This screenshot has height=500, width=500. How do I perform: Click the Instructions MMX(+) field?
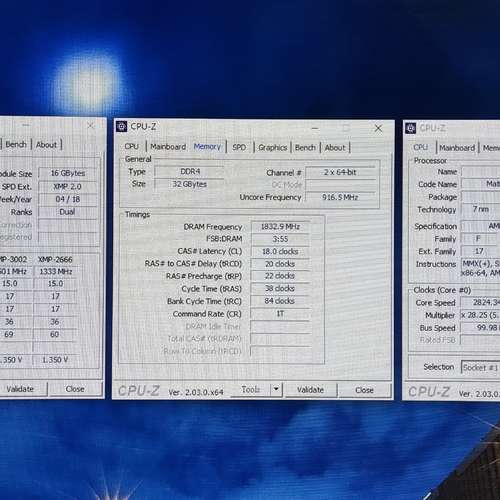(x=481, y=268)
